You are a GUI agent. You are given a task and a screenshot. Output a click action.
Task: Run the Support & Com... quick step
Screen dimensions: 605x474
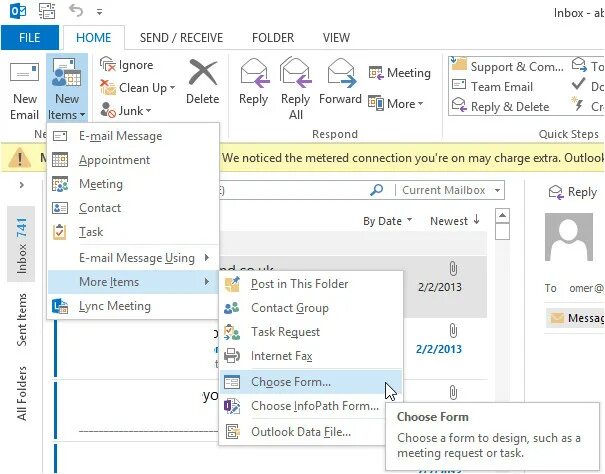coord(508,66)
